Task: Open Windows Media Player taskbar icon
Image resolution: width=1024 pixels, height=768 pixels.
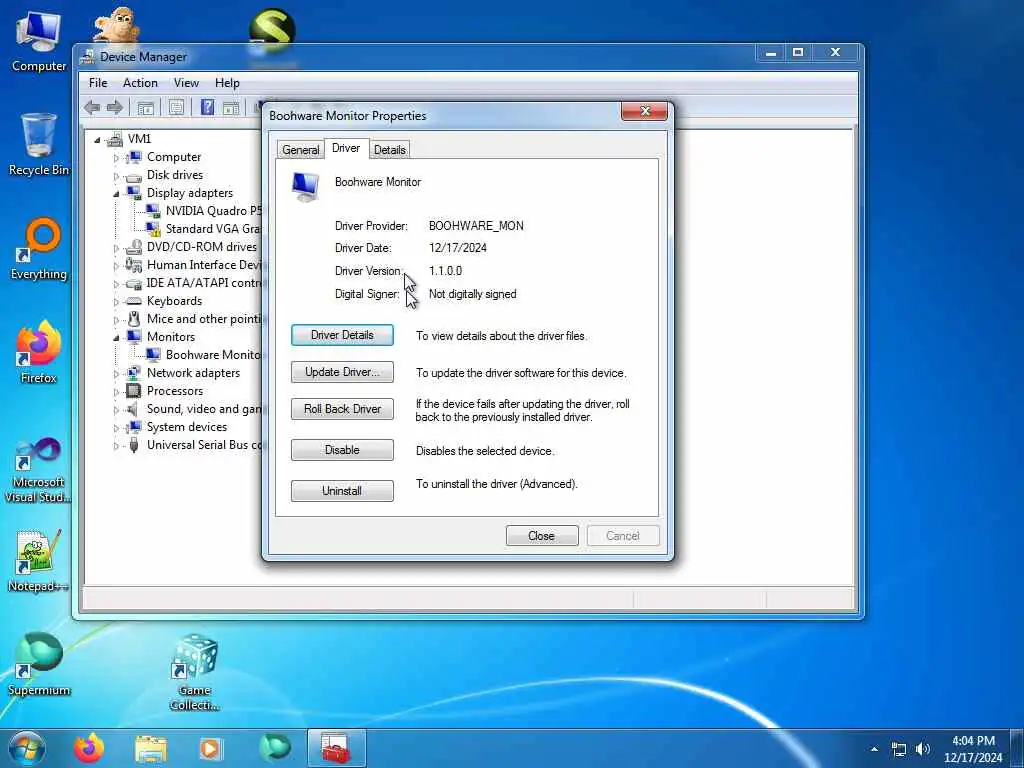Action: [210, 748]
